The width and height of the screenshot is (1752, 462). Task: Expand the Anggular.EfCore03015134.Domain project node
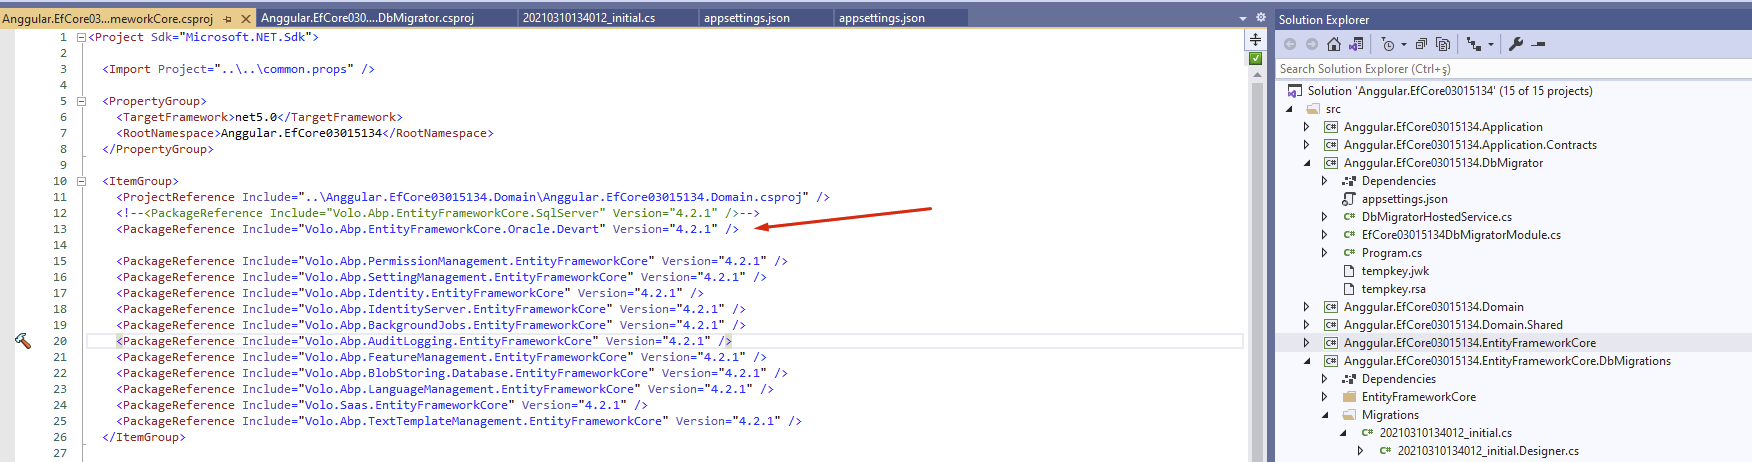(1306, 307)
